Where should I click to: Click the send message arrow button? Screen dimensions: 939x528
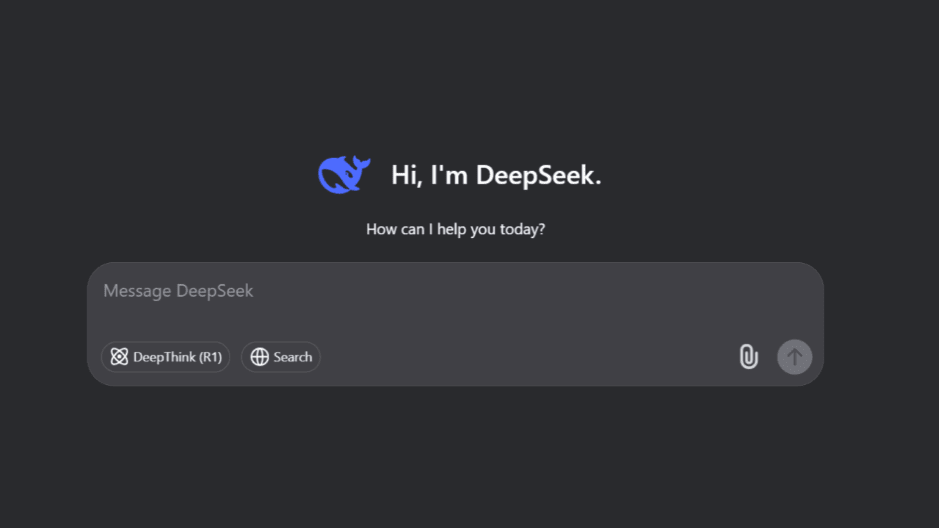coord(794,357)
